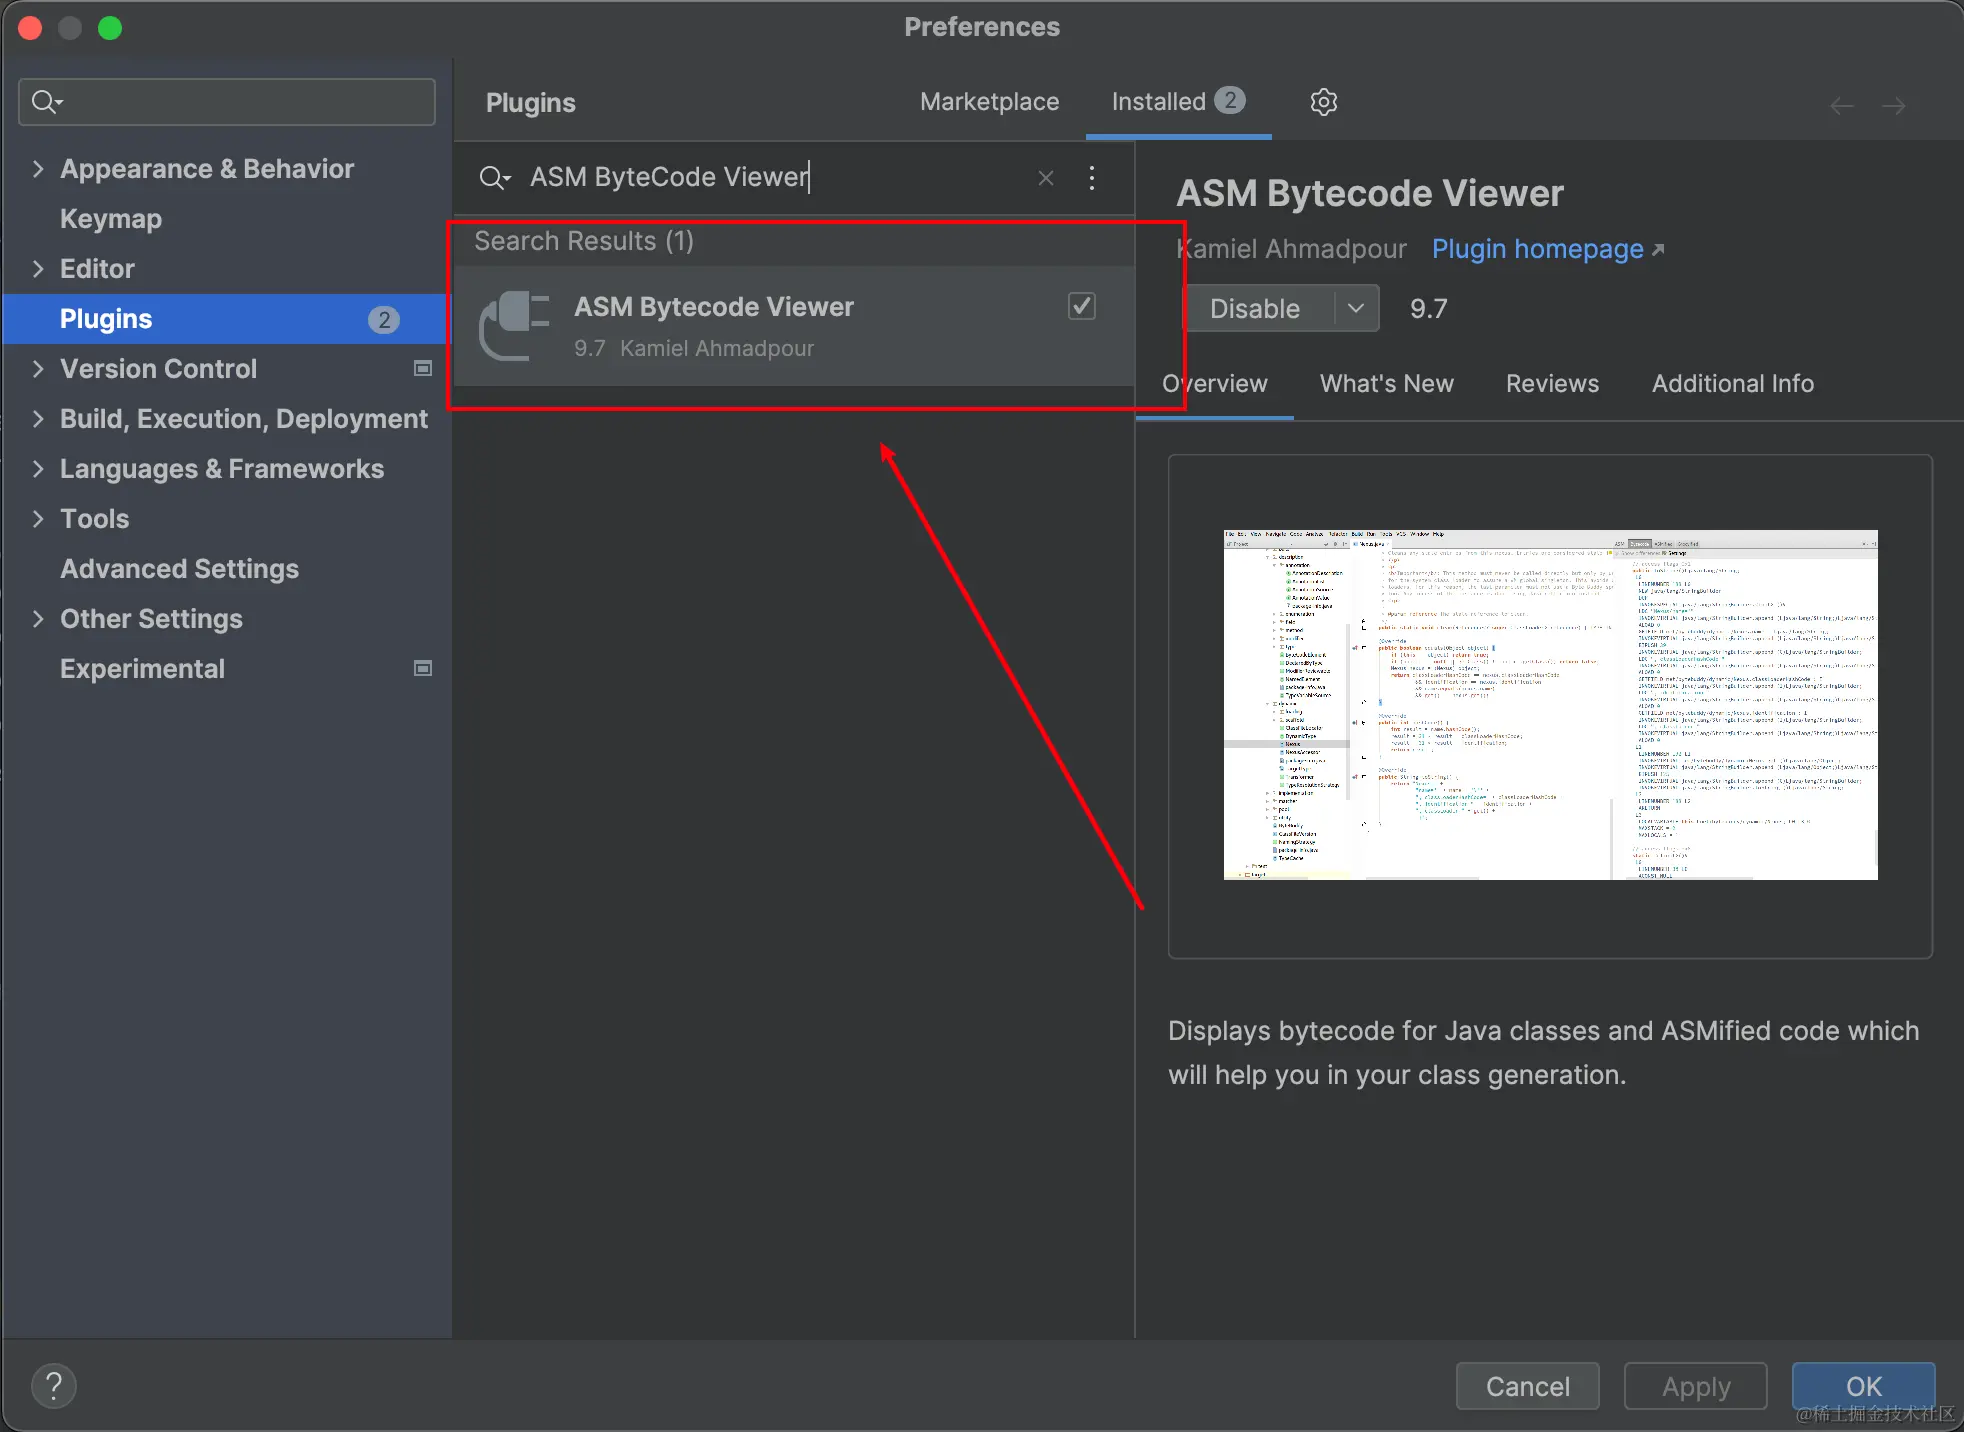Click the plugins settings gear icon
1964x1432 pixels.
[1323, 102]
